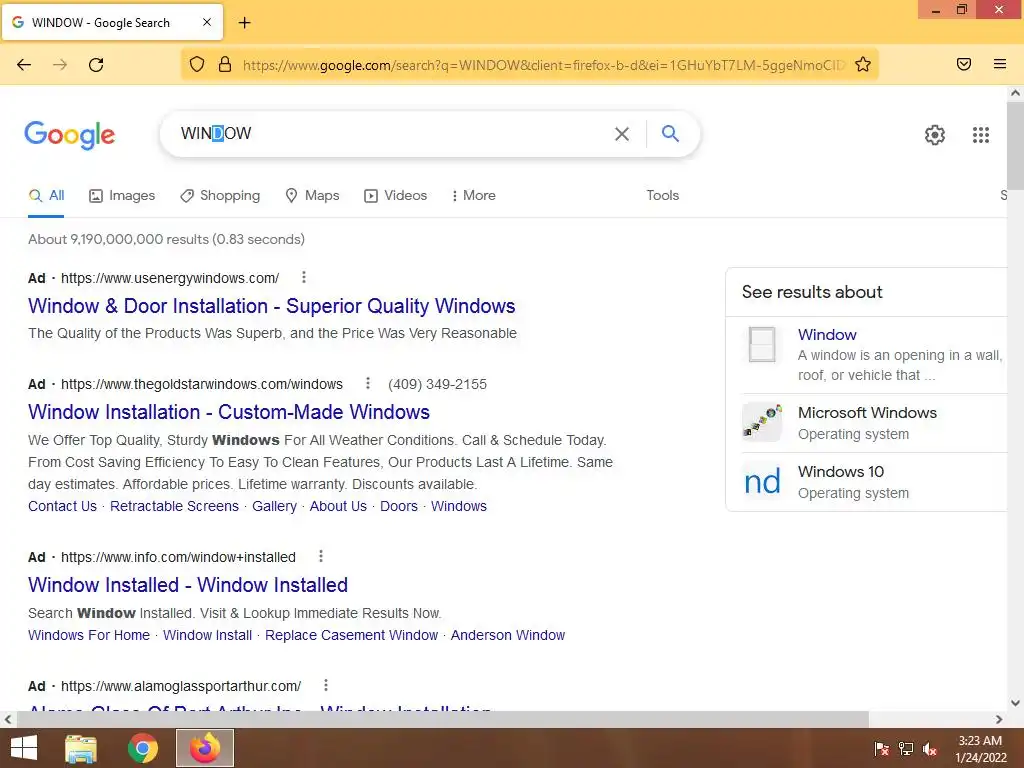Close the WINDOW - Google Search tab

click(x=206, y=22)
